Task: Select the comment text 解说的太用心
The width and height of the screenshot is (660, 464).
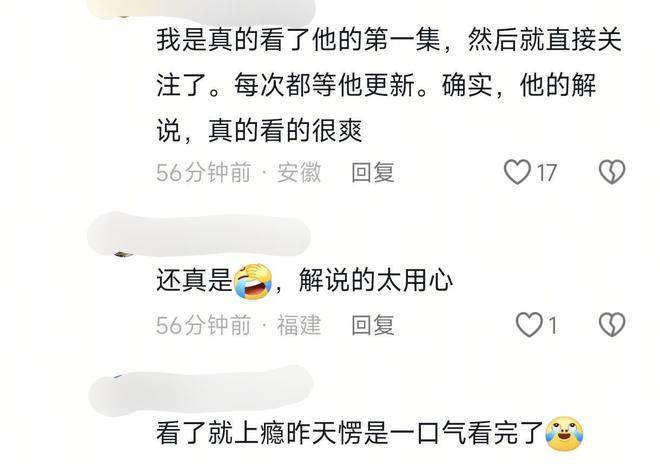Action: click(x=376, y=281)
